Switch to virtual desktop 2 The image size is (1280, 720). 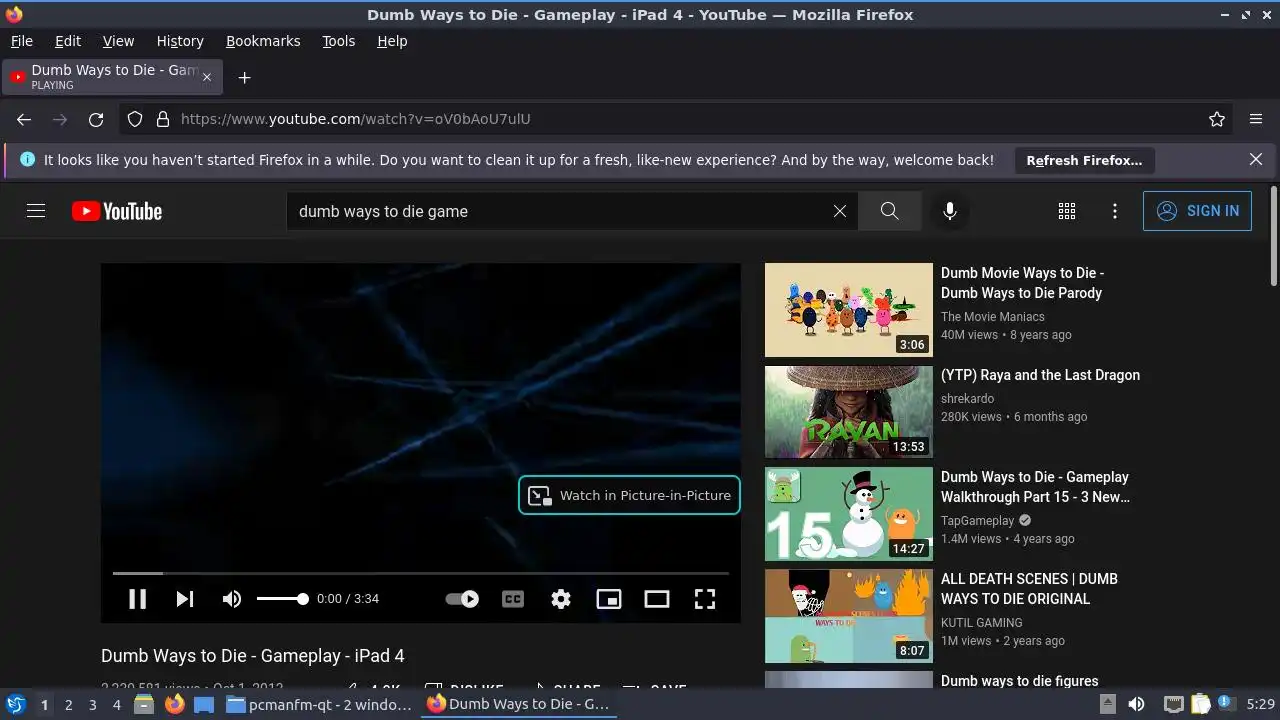tap(68, 705)
